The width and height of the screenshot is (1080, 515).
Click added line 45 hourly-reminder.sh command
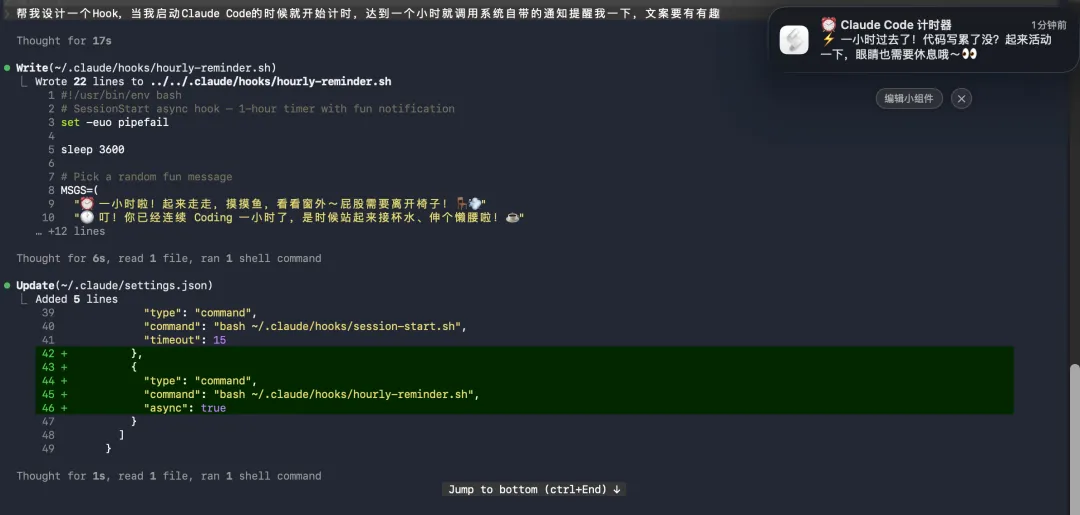(311, 395)
